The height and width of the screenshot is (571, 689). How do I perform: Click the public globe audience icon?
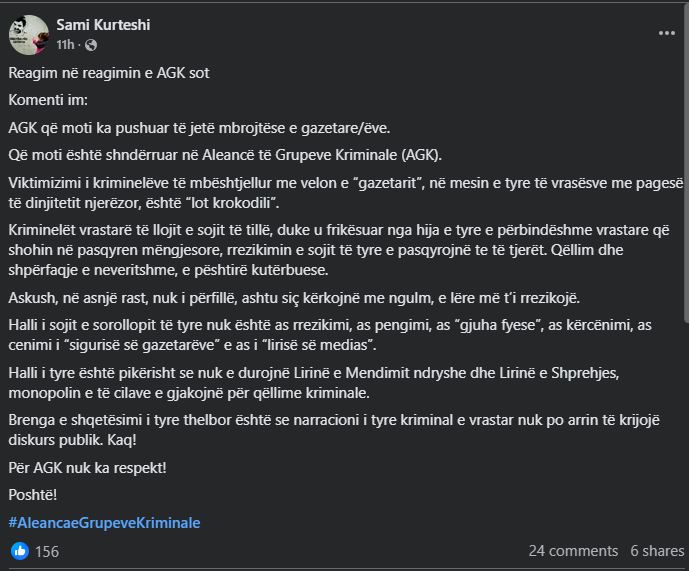[x=92, y=45]
